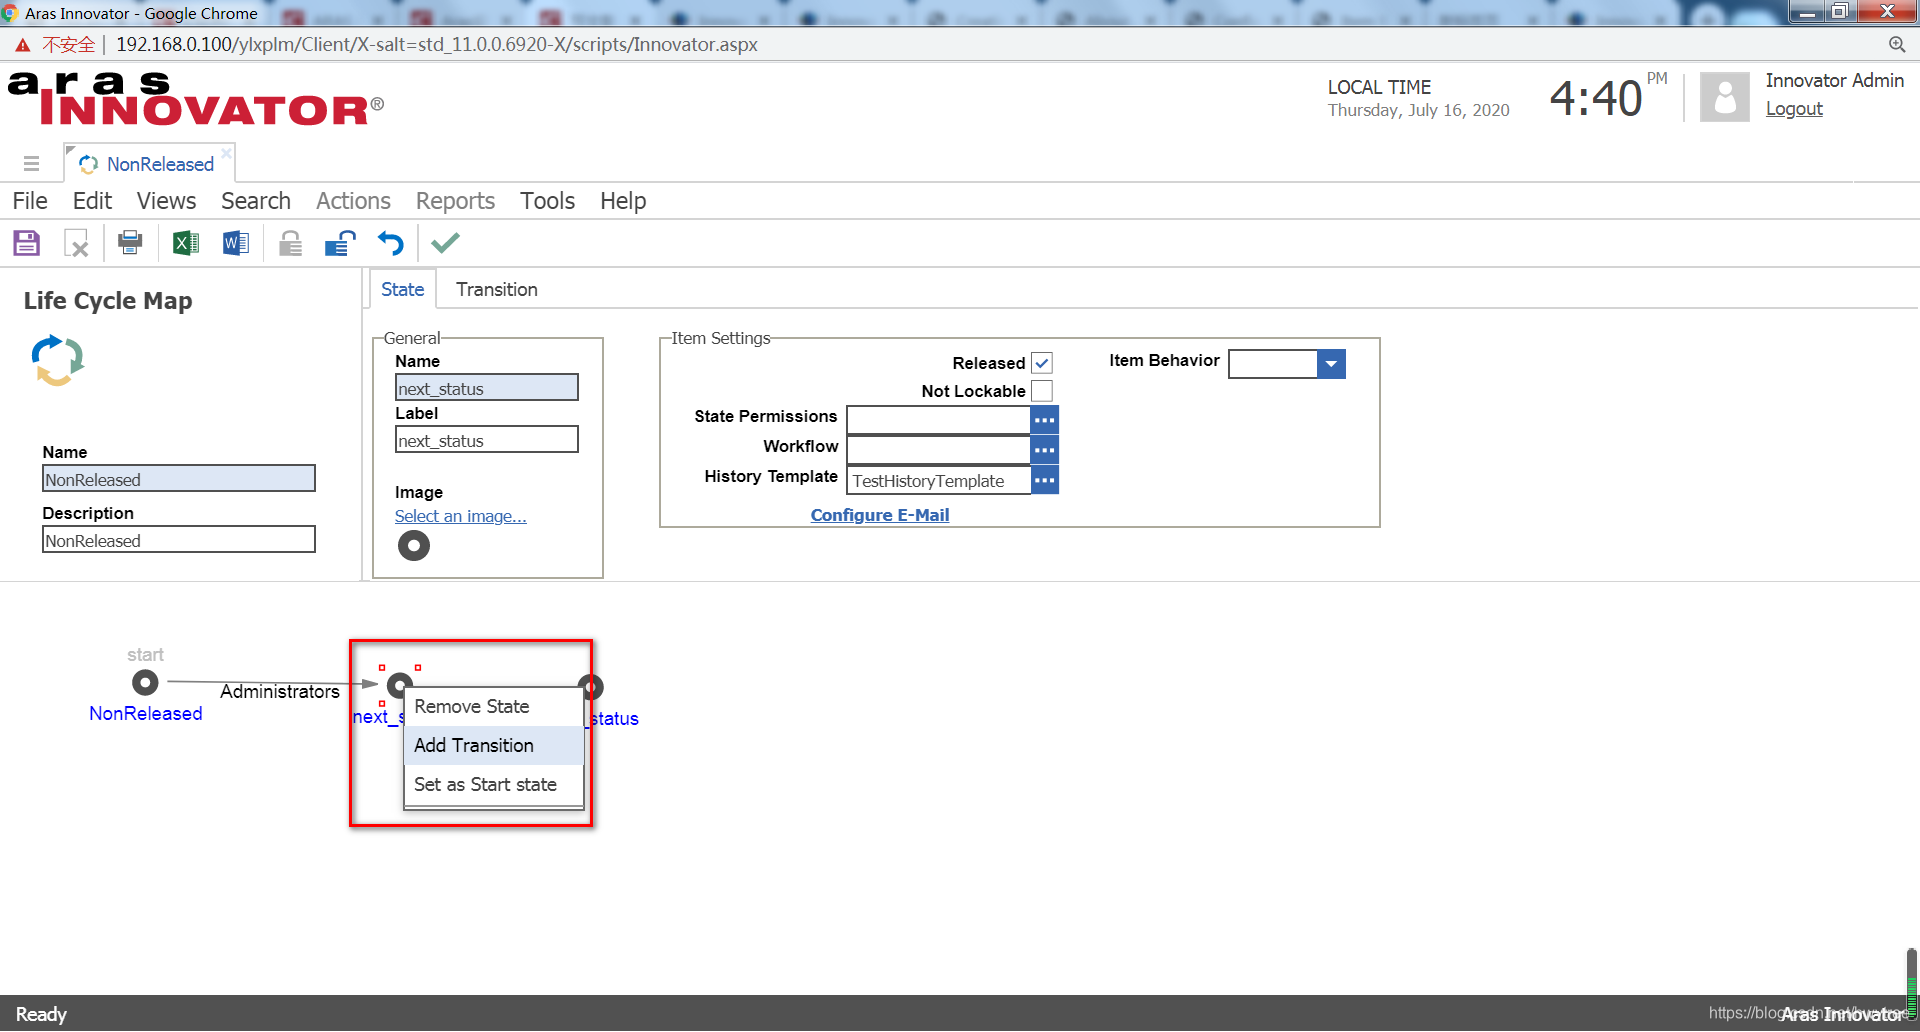Image resolution: width=1920 pixels, height=1032 pixels.
Task: Click the green checkmark Promote icon
Action: pyautogui.click(x=445, y=242)
